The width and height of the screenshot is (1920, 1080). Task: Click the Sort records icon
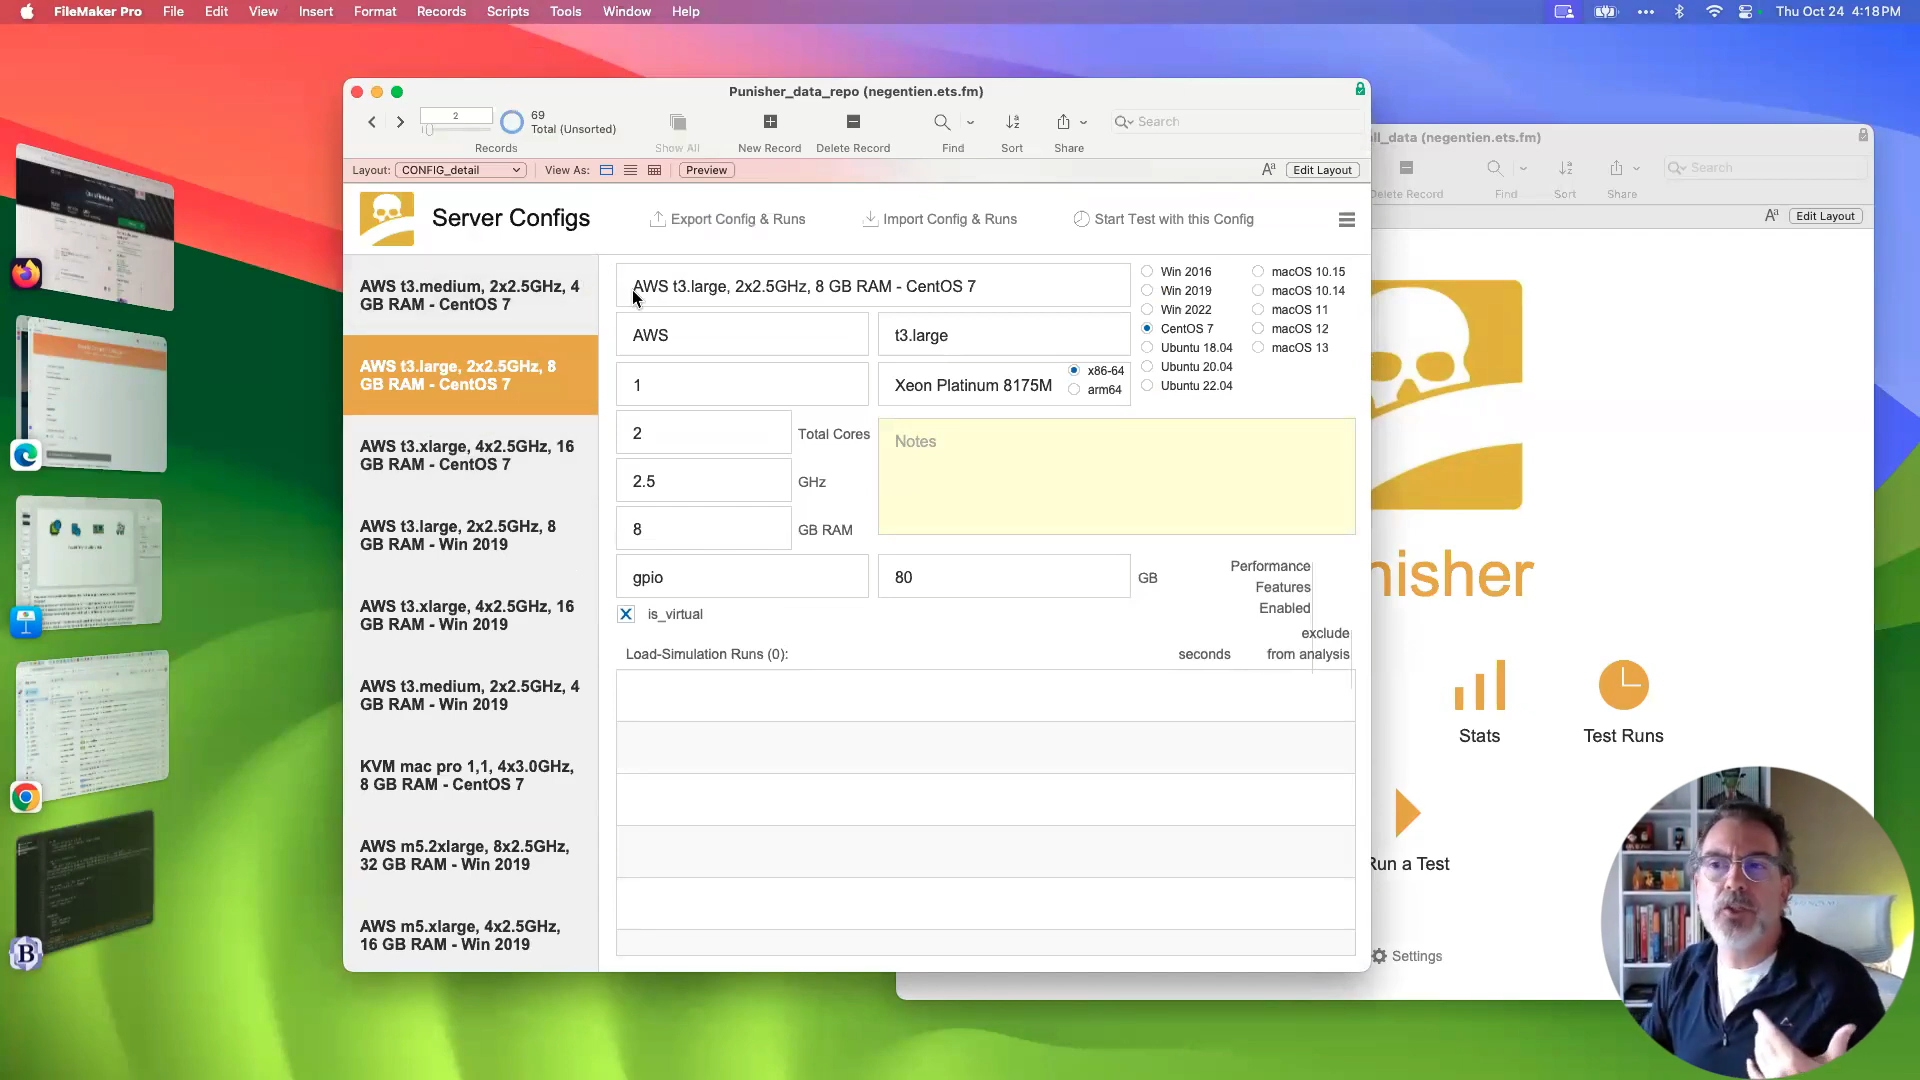click(x=1012, y=122)
